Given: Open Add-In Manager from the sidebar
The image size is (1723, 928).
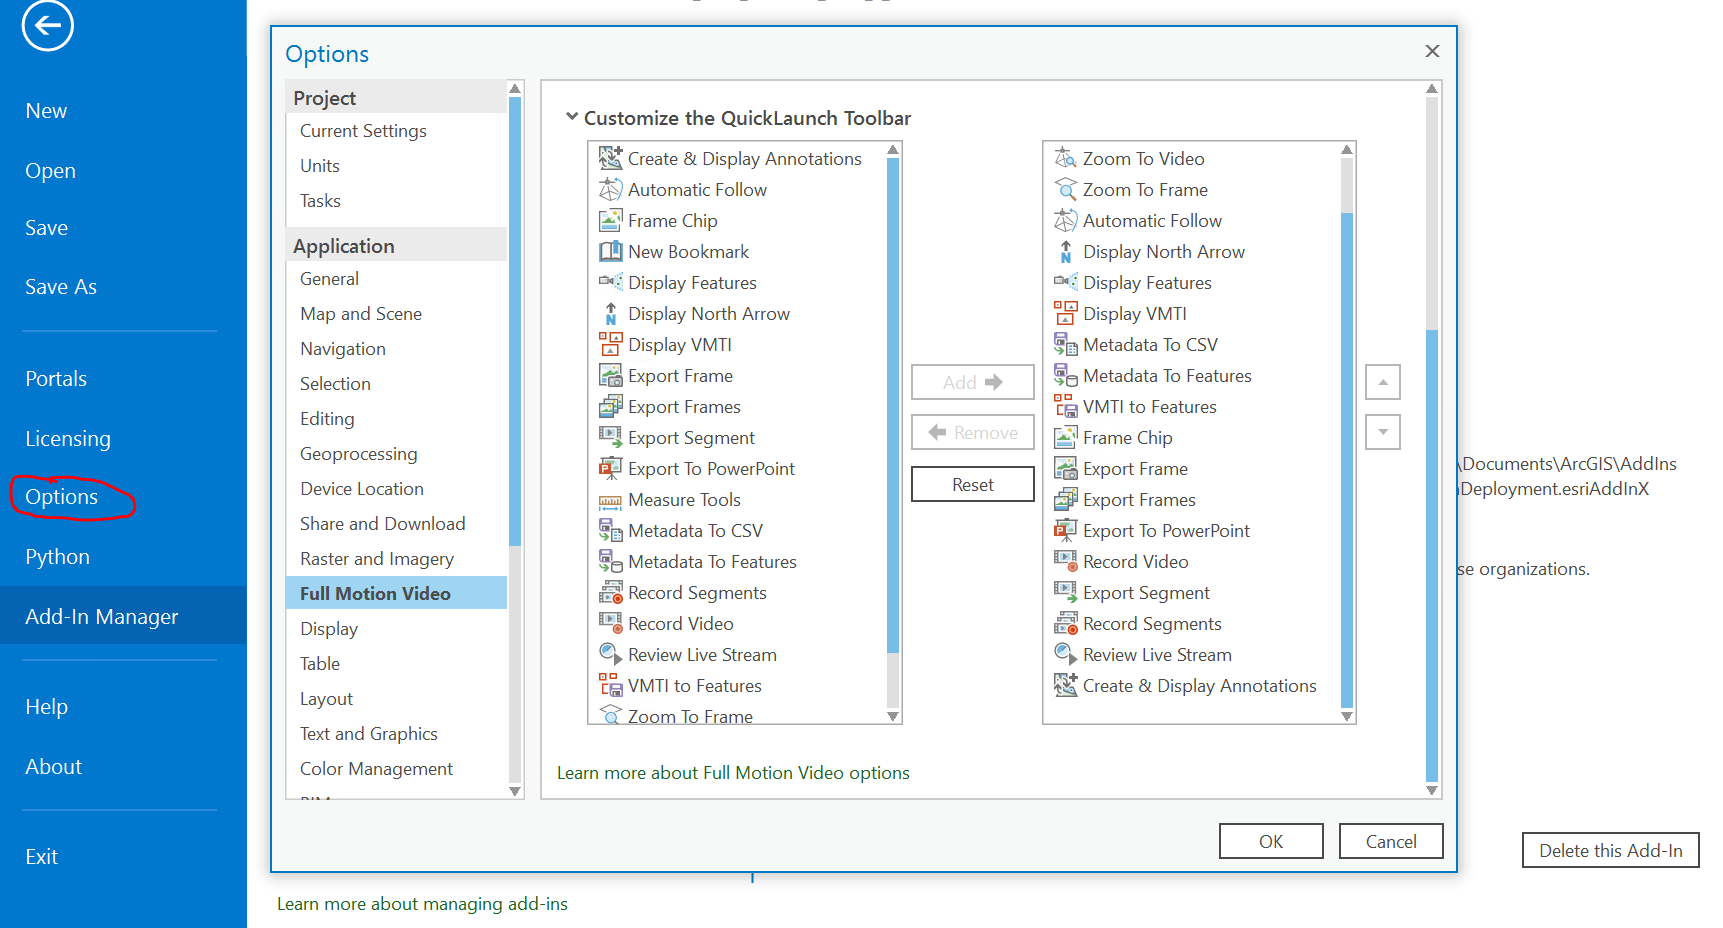Looking at the screenshot, I should pos(101,616).
